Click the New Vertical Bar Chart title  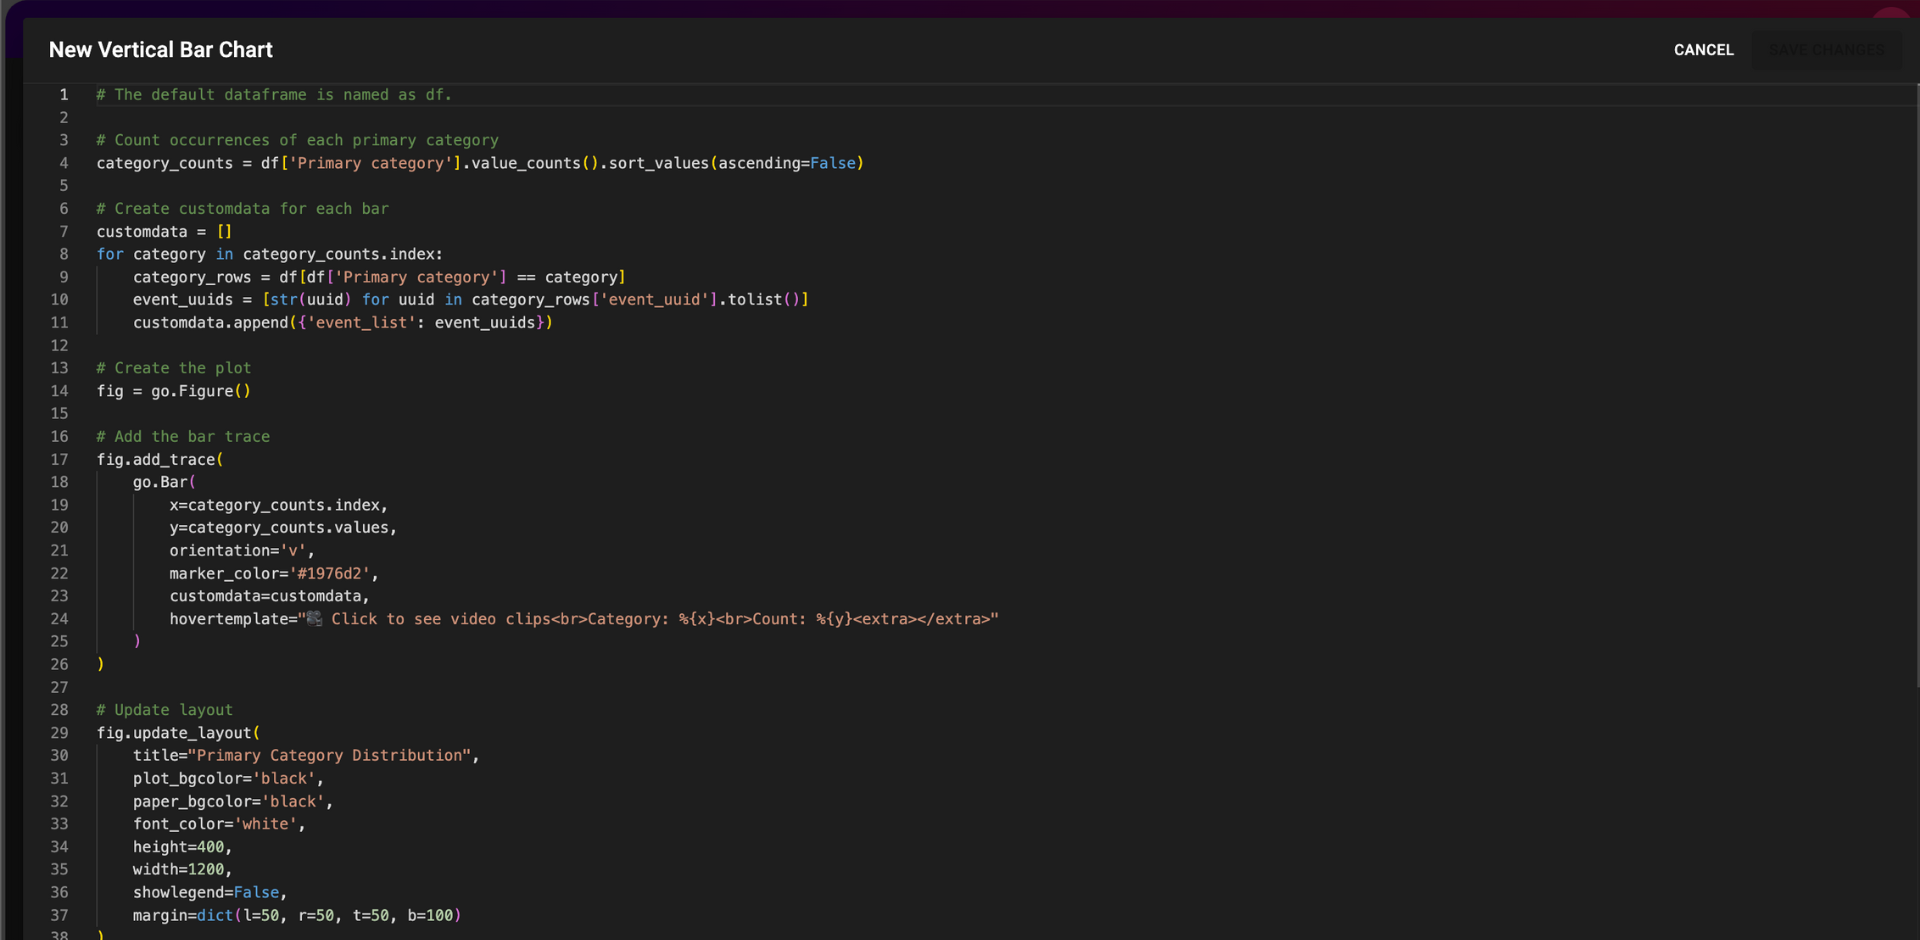pos(161,50)
